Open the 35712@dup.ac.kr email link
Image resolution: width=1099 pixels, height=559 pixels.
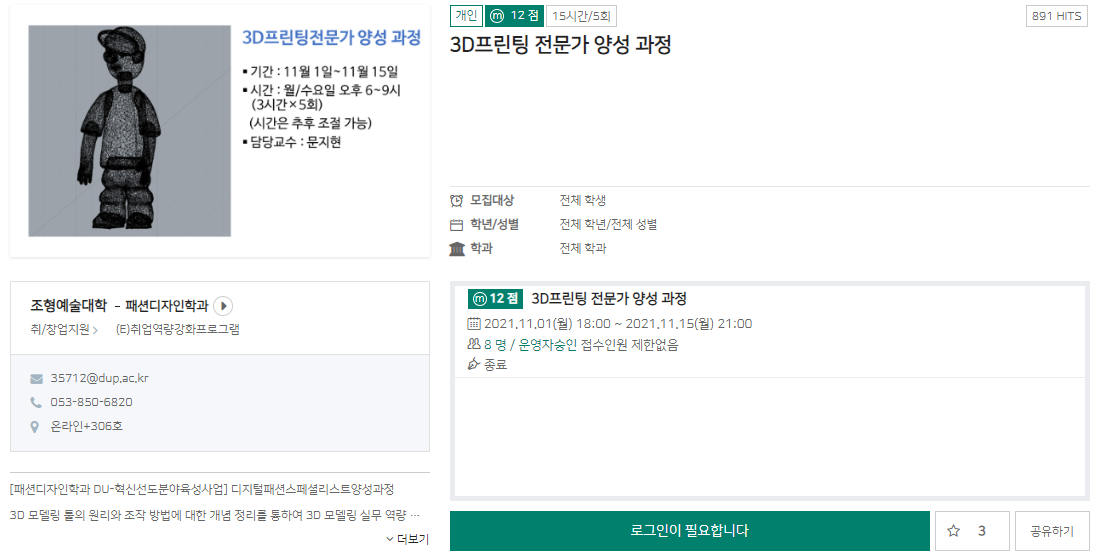(99, 379)
